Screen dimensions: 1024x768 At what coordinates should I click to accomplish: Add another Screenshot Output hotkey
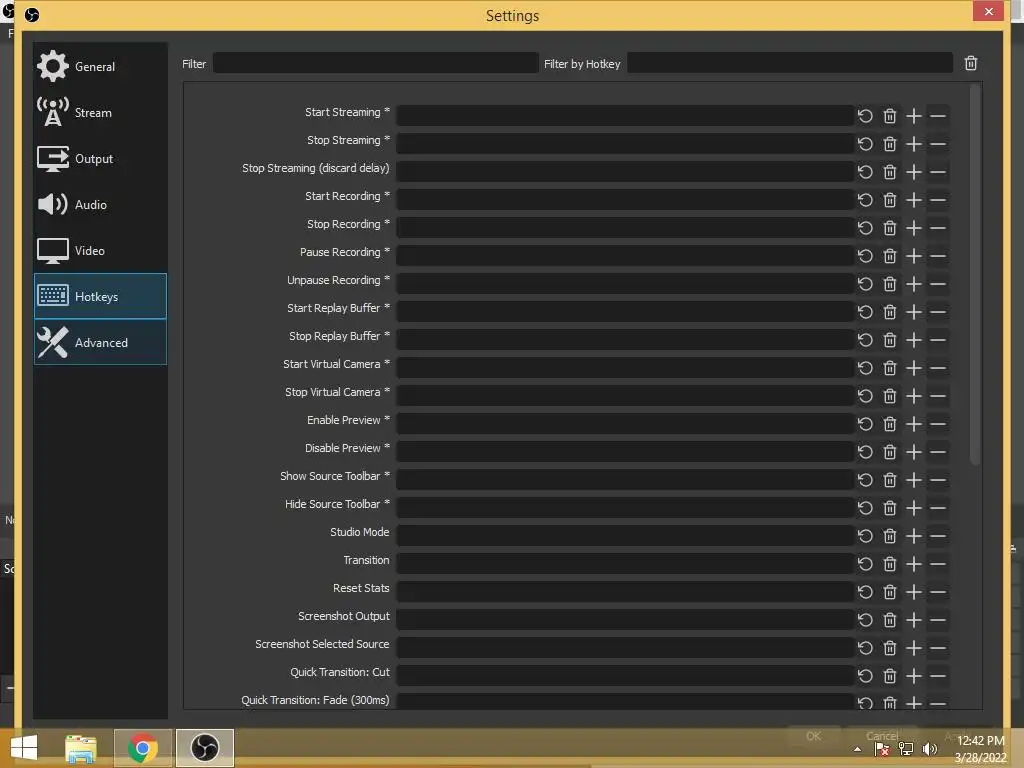point(914,620)
